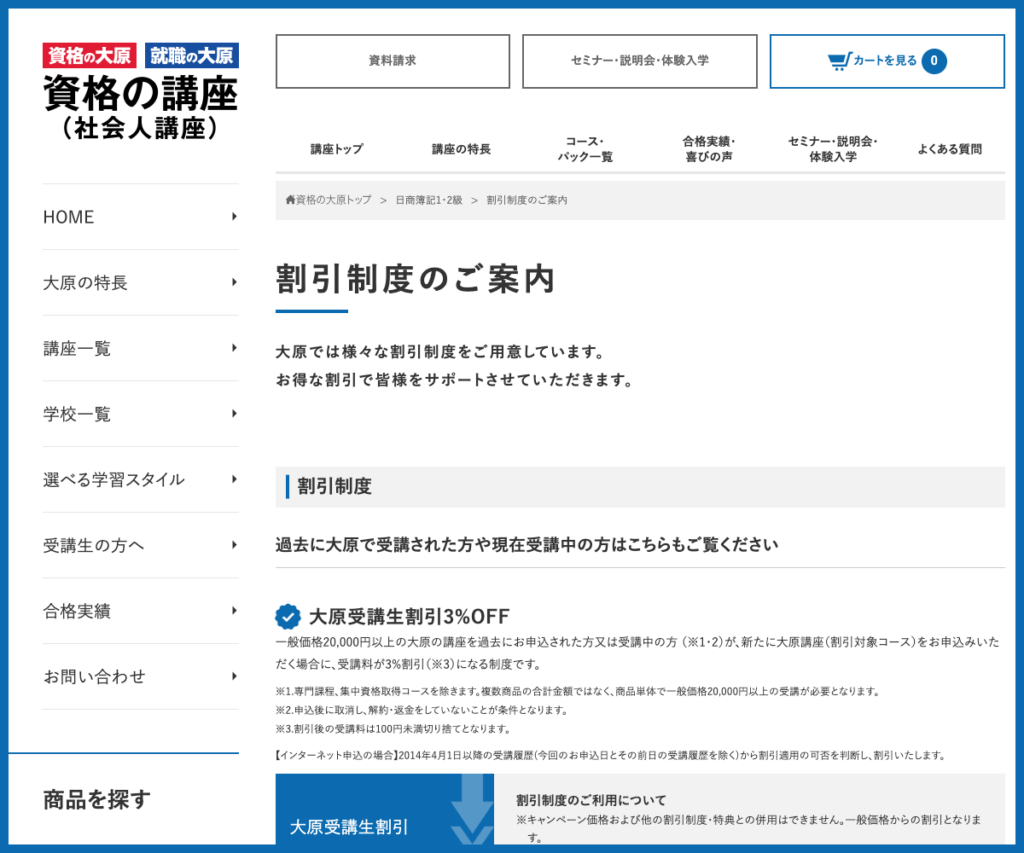Open 選べる学習スタイル sidebar item
This screenshot has height=853, width=1024.
140,479
